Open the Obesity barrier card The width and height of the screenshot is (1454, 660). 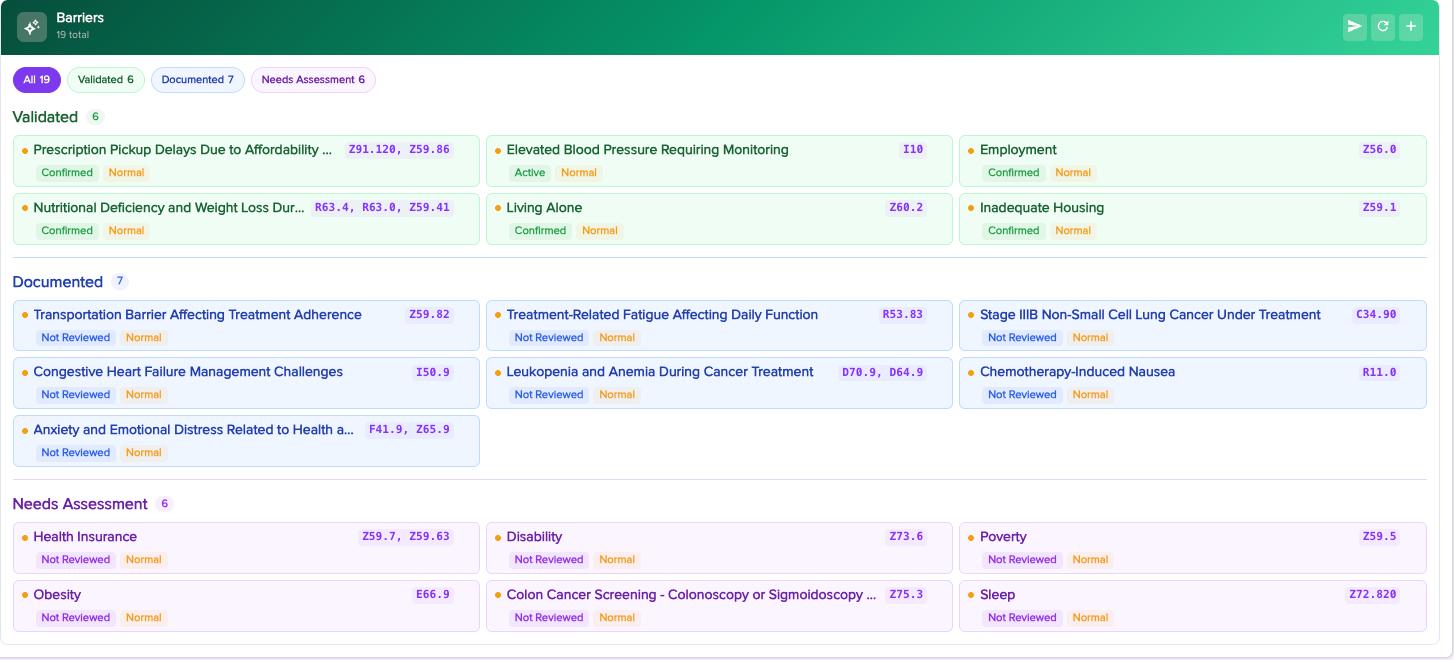click(x=246, y=606)
